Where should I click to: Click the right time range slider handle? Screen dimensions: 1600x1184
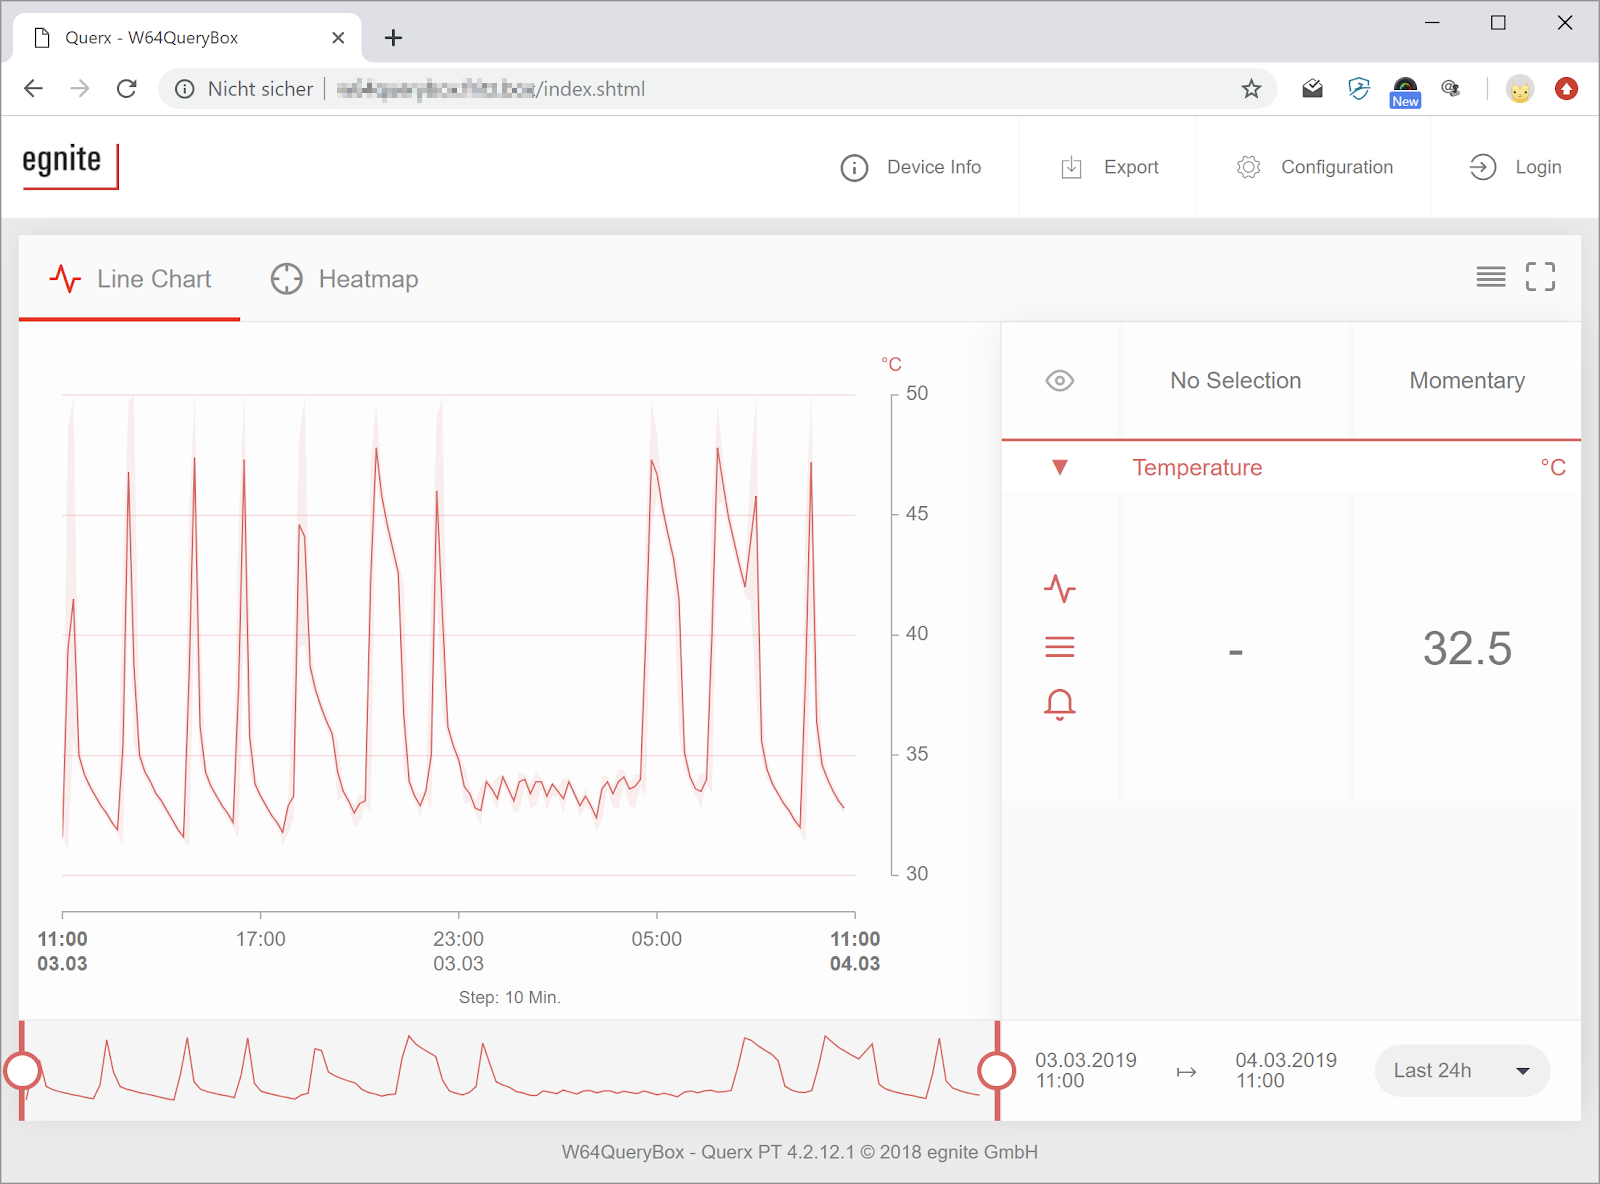[x=996, y=1071]
